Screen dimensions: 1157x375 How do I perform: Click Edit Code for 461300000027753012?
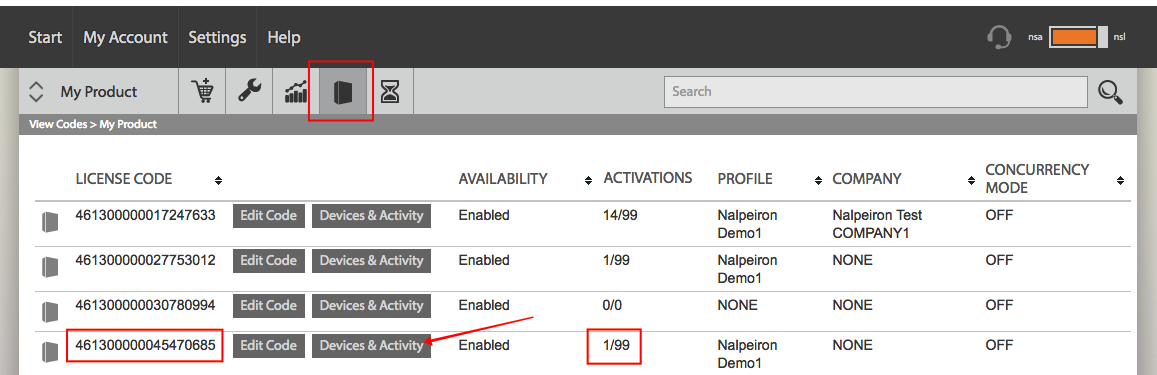tap(269, 261)
